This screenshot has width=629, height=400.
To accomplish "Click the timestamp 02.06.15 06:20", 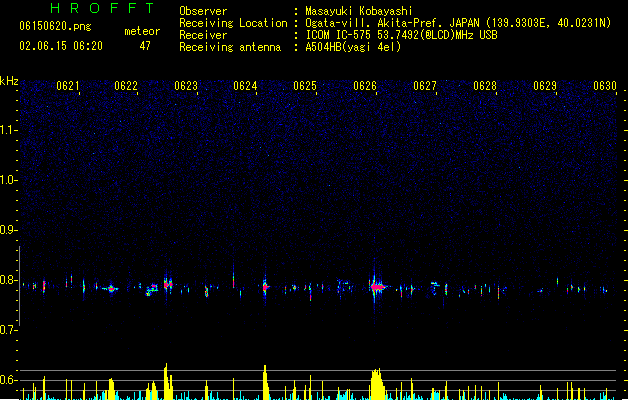I will pyautogui.click(x=61, y=46).
